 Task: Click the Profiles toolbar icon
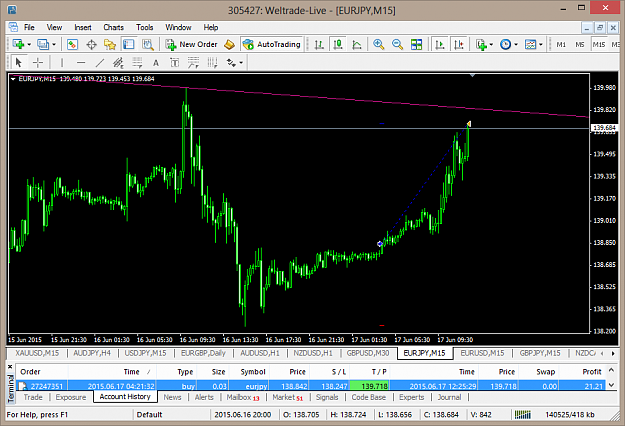click(x=43, y=44)
